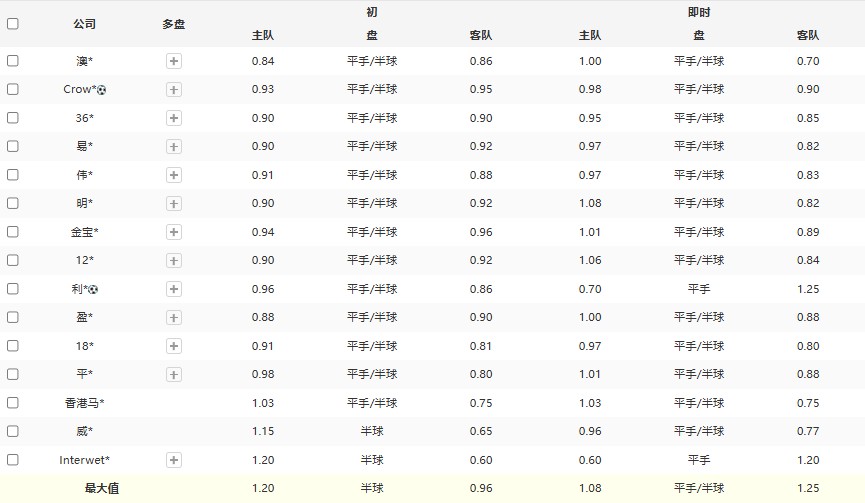Click the 多盘 column header
Viewport: 865px width, 503px height.
(x=174, y=24)
